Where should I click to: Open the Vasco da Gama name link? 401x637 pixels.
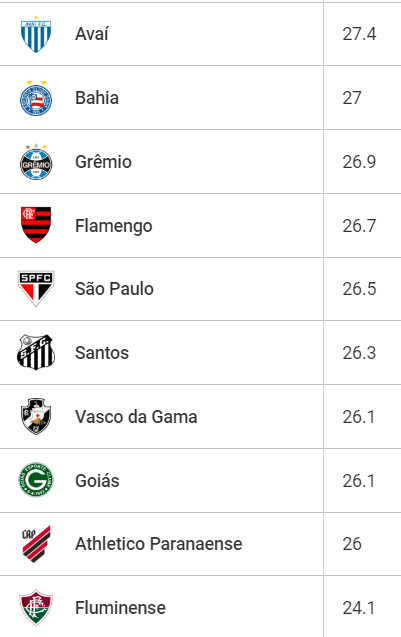coord(136,417)
